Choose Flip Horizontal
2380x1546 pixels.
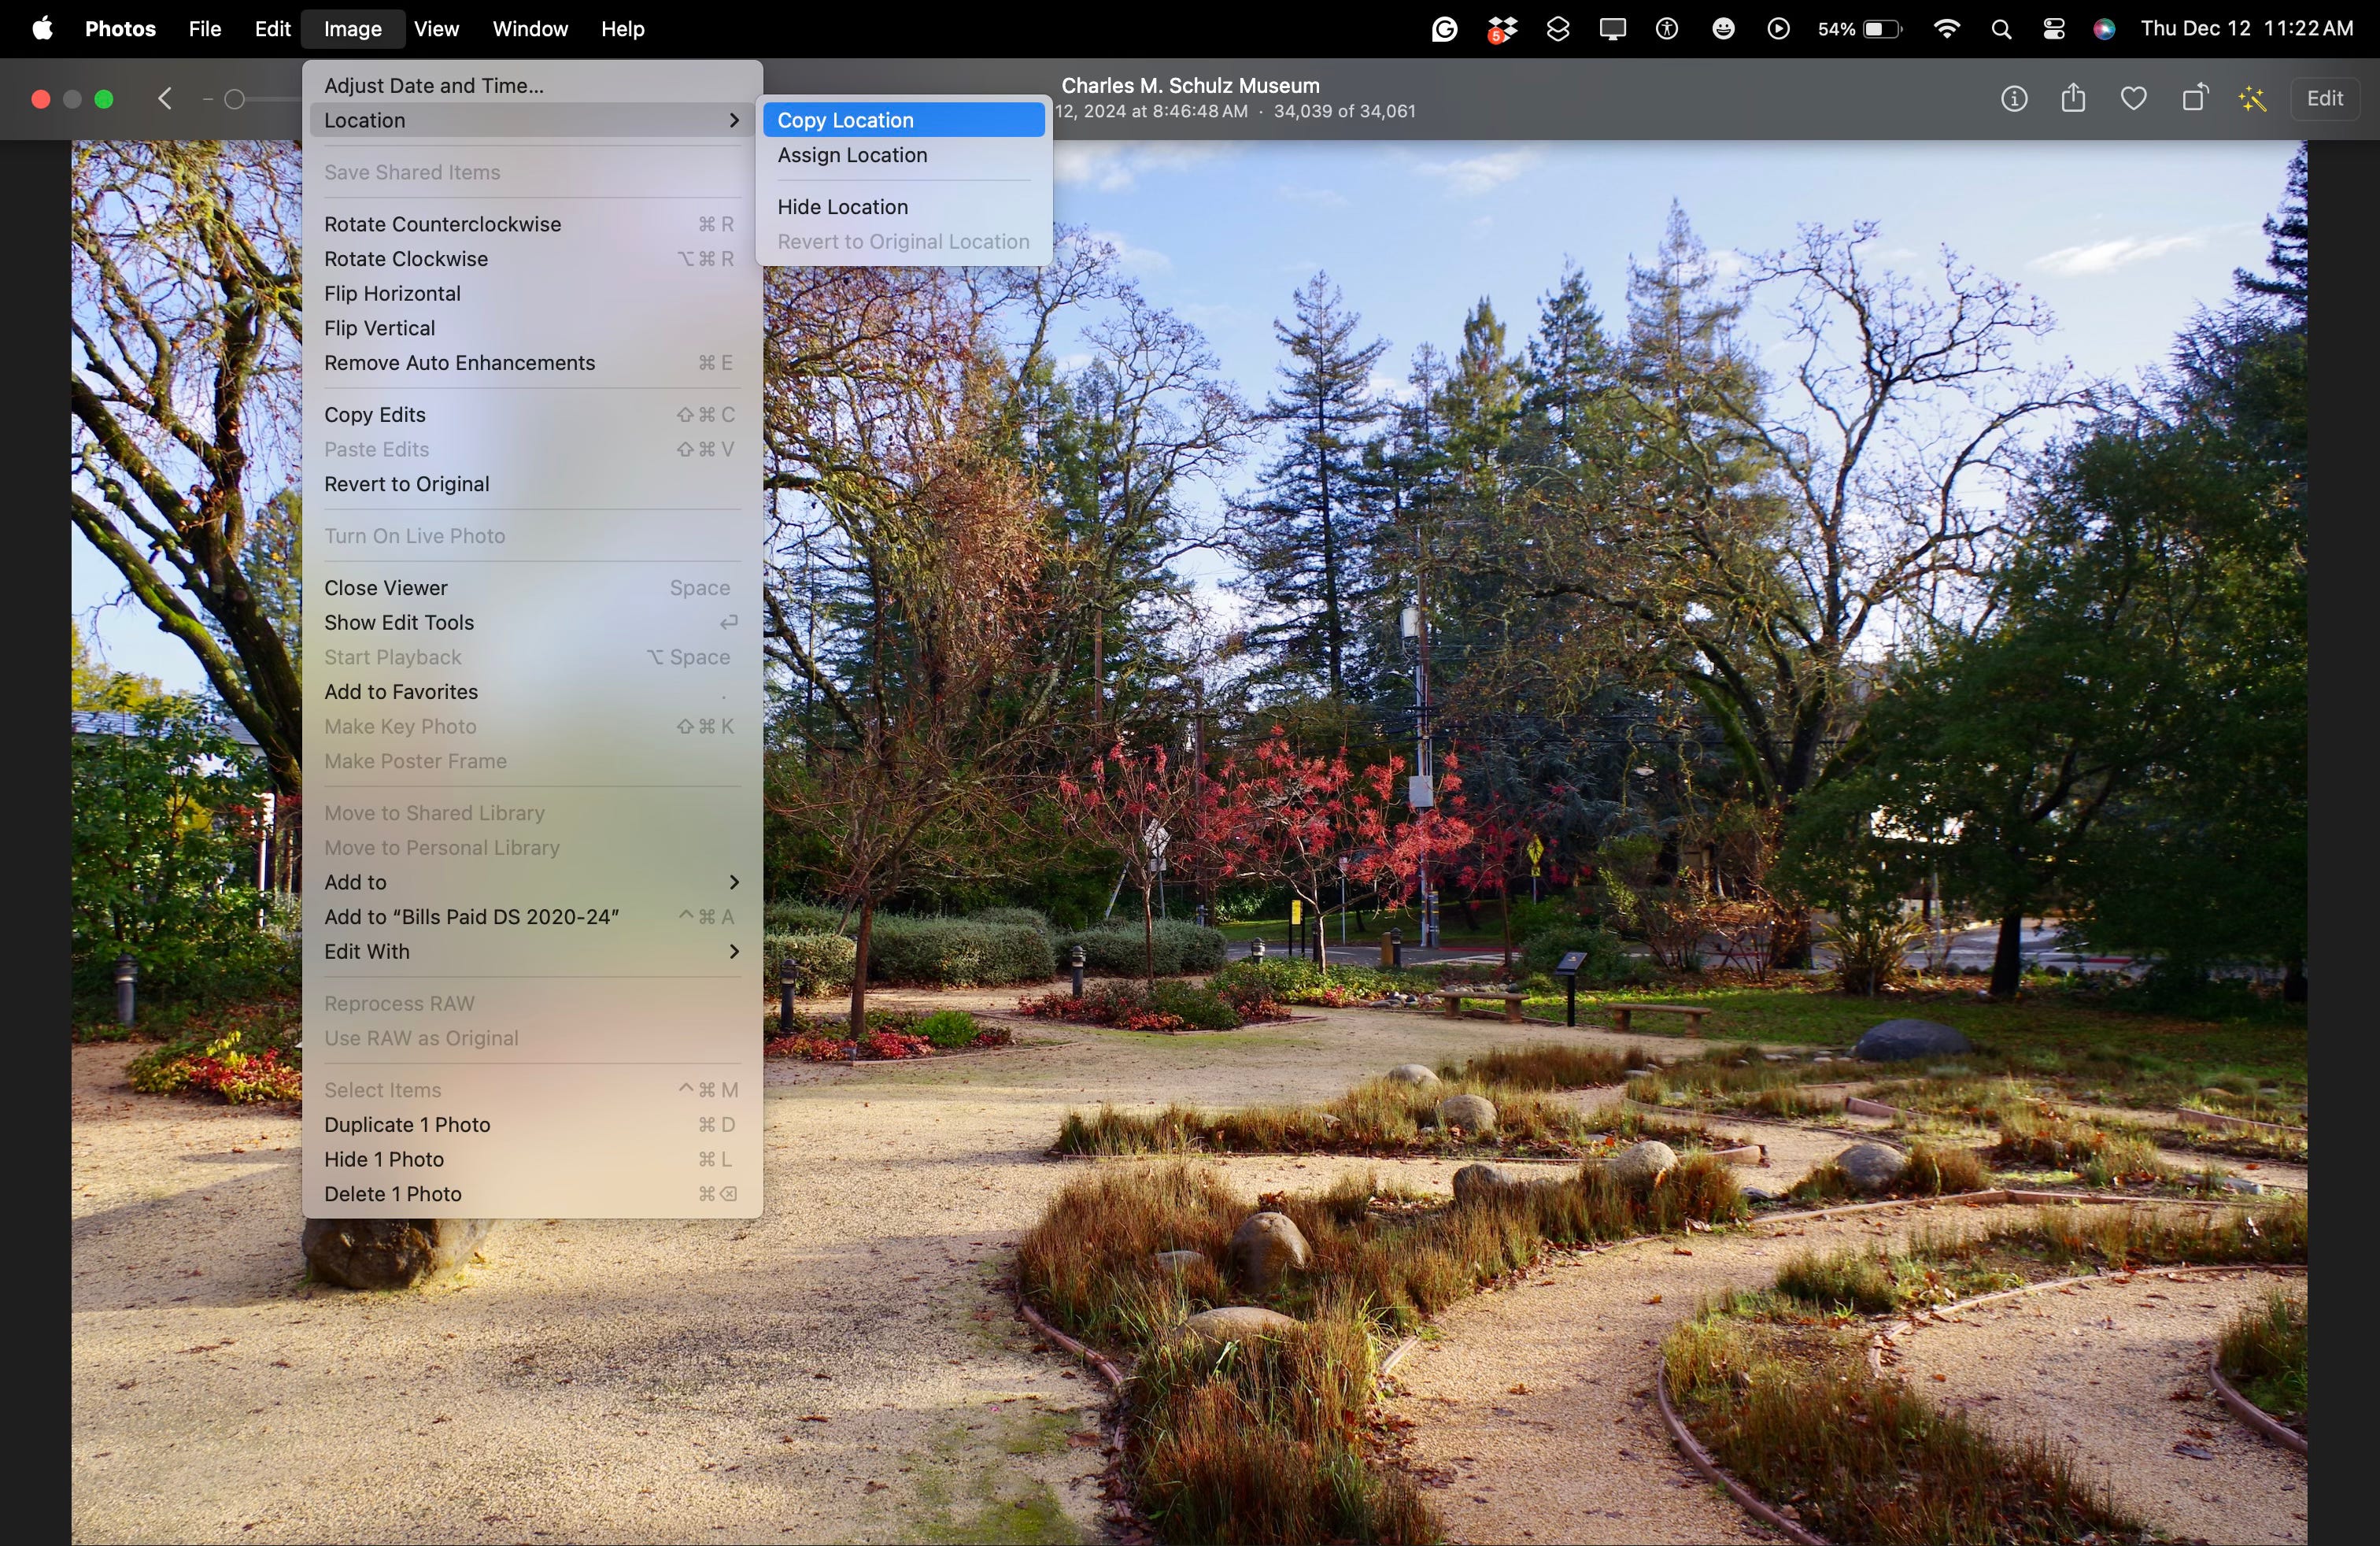pyautogui.click(x=532, y=293)
